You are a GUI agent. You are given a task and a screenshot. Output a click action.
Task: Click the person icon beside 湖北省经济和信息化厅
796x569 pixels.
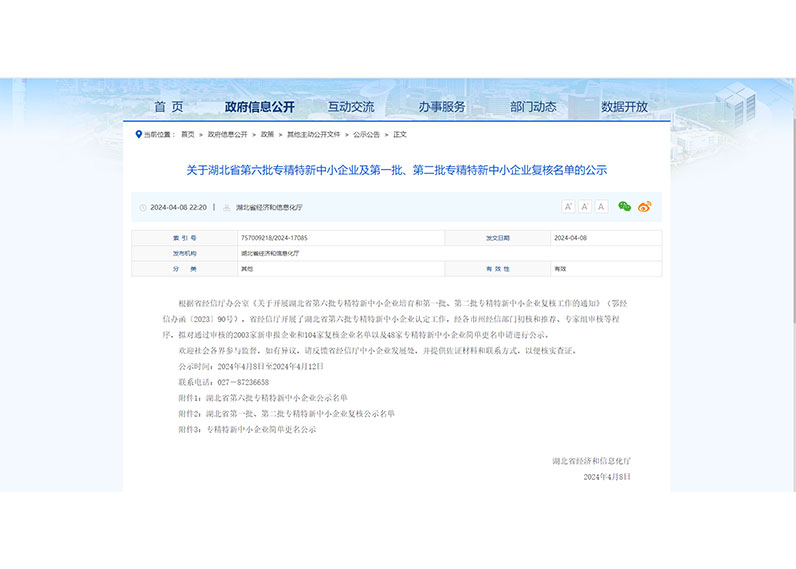(x=227, y=207)
